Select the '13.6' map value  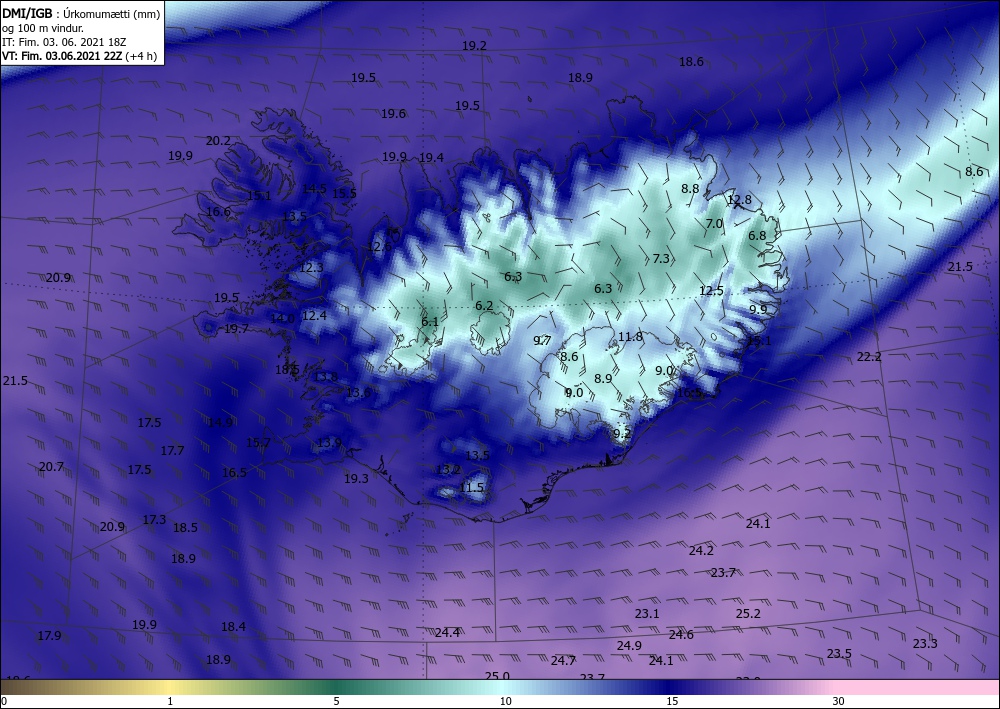[358, 393]
